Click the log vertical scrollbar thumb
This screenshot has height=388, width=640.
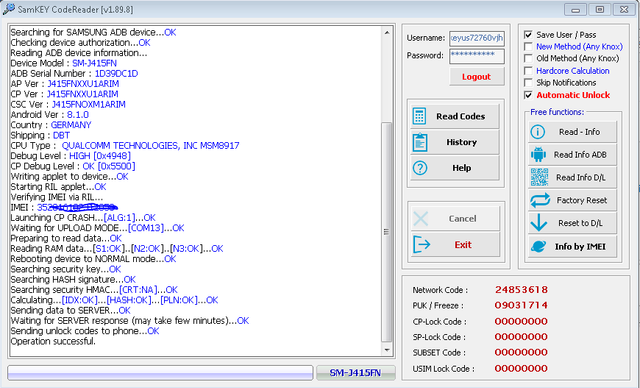click(386, 232)
